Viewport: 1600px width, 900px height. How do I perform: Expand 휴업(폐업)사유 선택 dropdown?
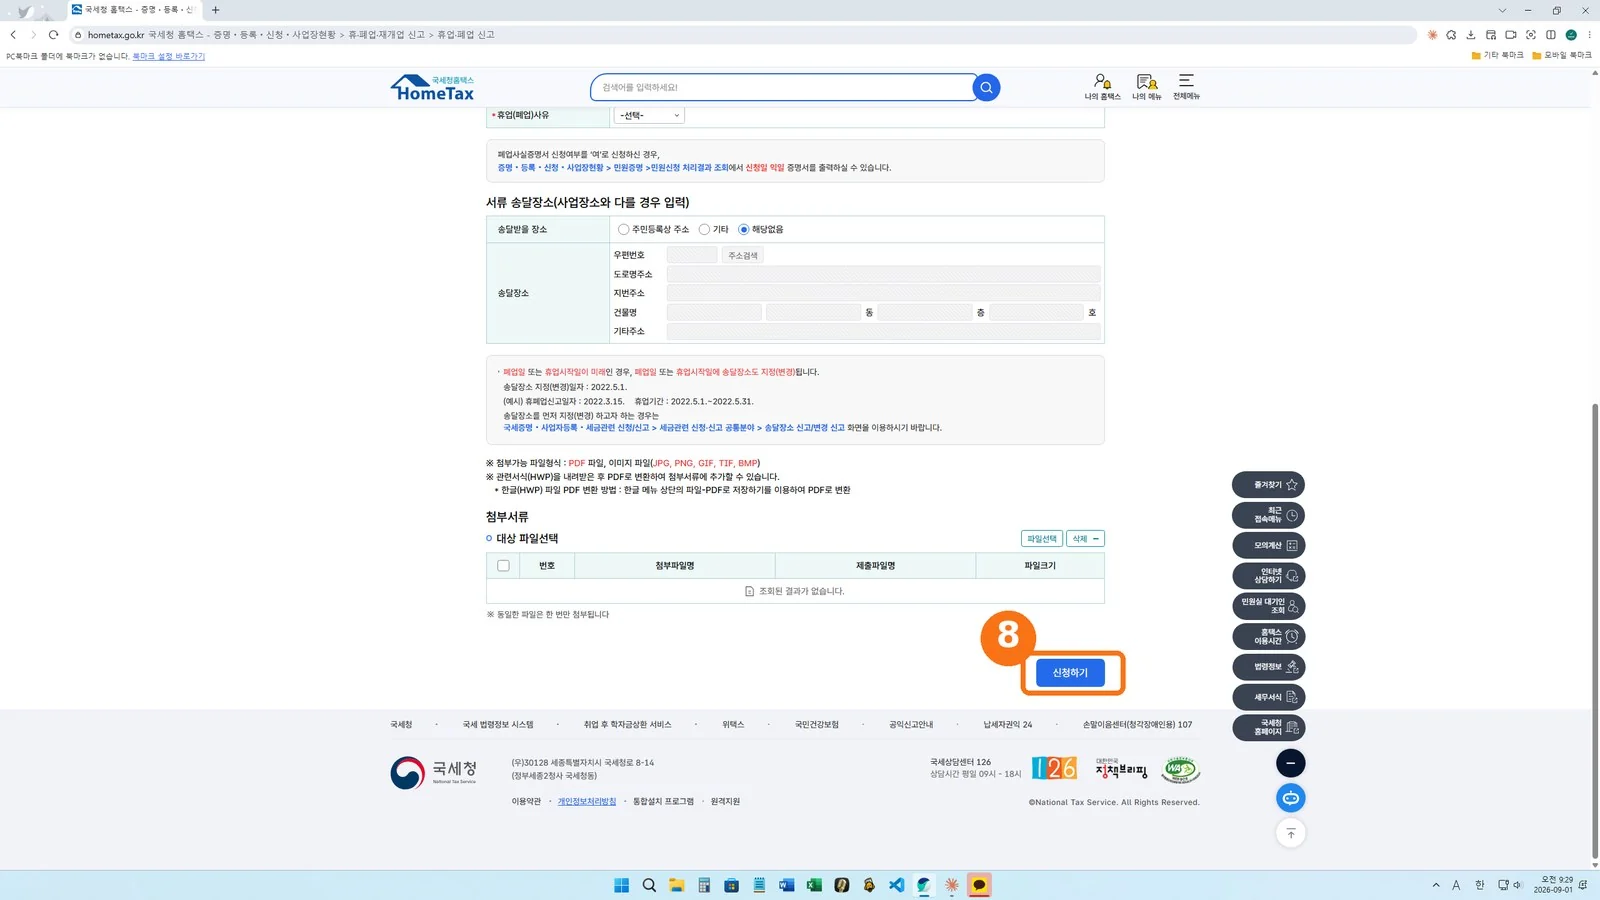point(649,116)
